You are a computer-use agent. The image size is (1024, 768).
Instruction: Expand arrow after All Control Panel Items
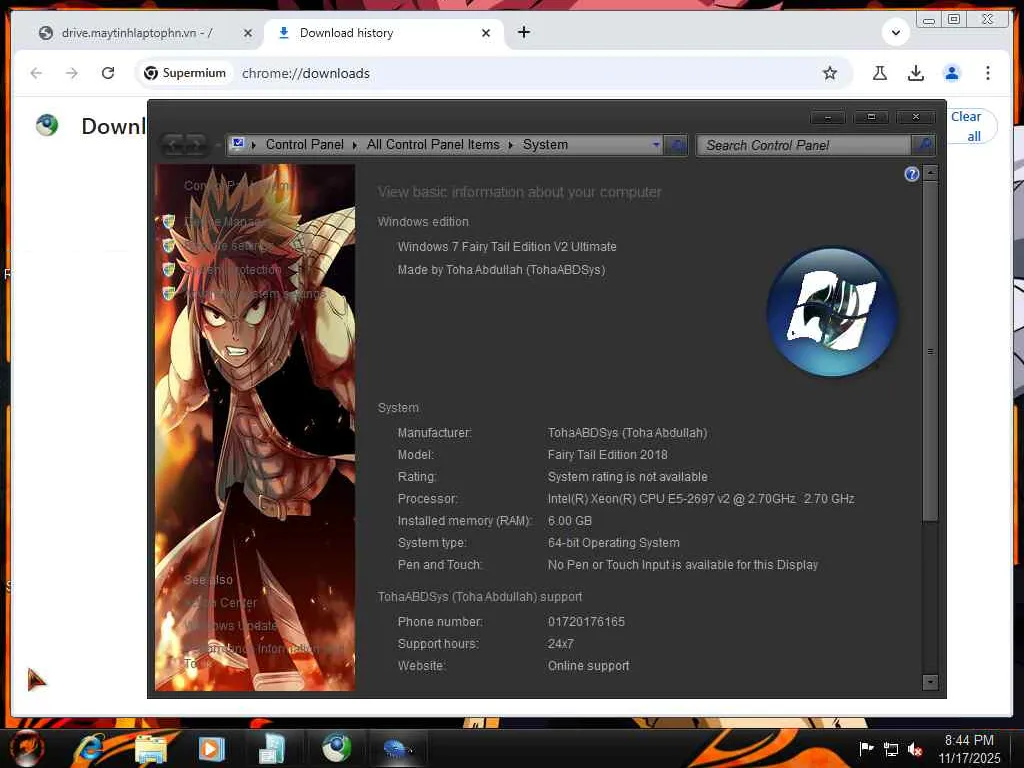[x=511, y=145]
